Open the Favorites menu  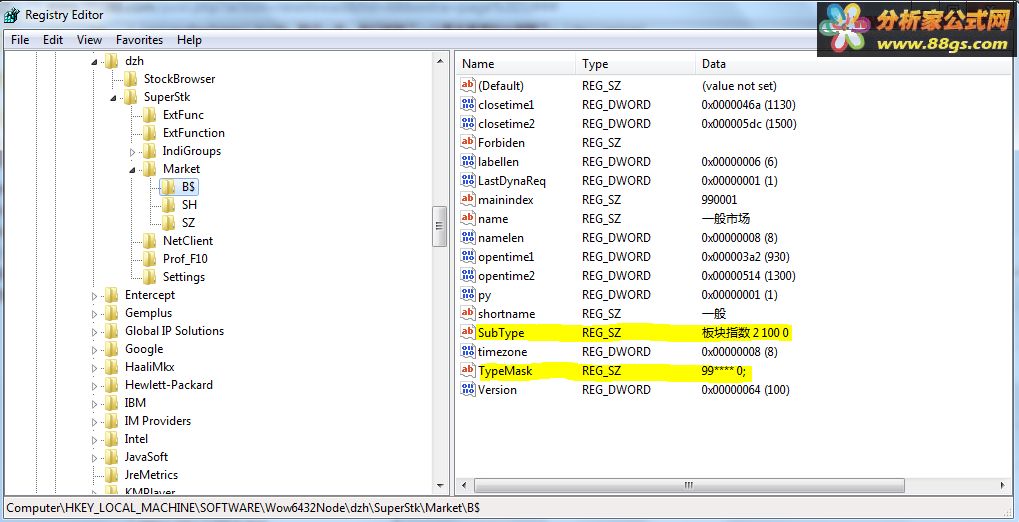point(139,40)
